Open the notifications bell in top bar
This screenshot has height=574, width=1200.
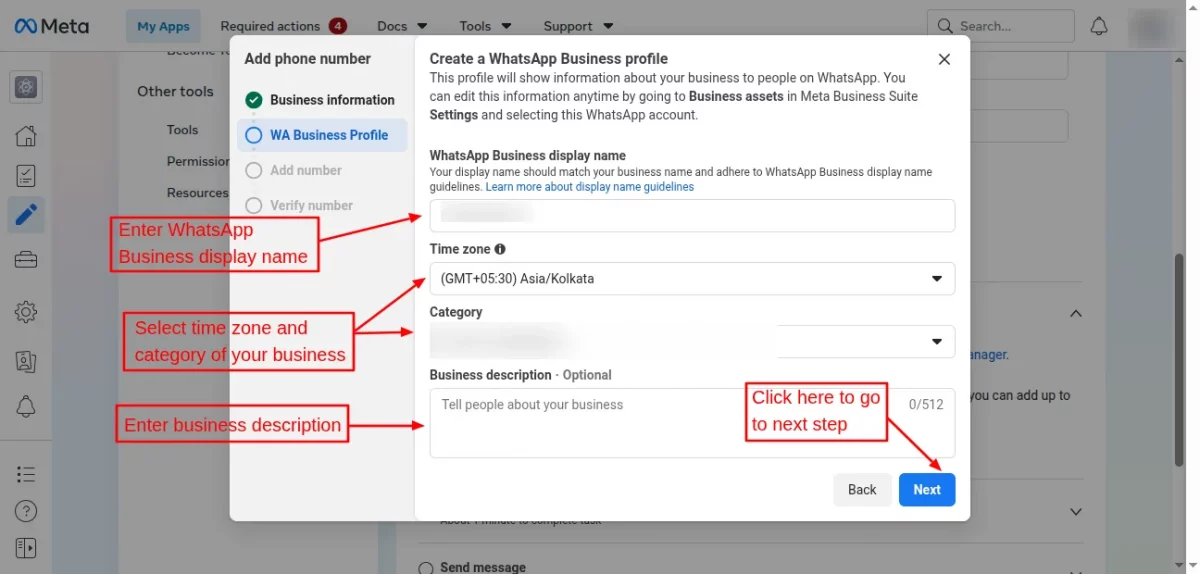coord(1099,26)
